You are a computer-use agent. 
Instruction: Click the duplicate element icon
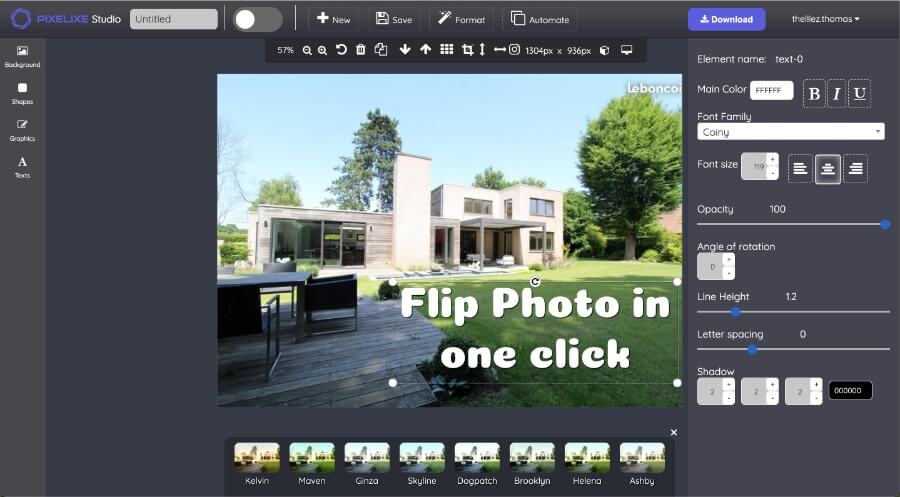381,50
